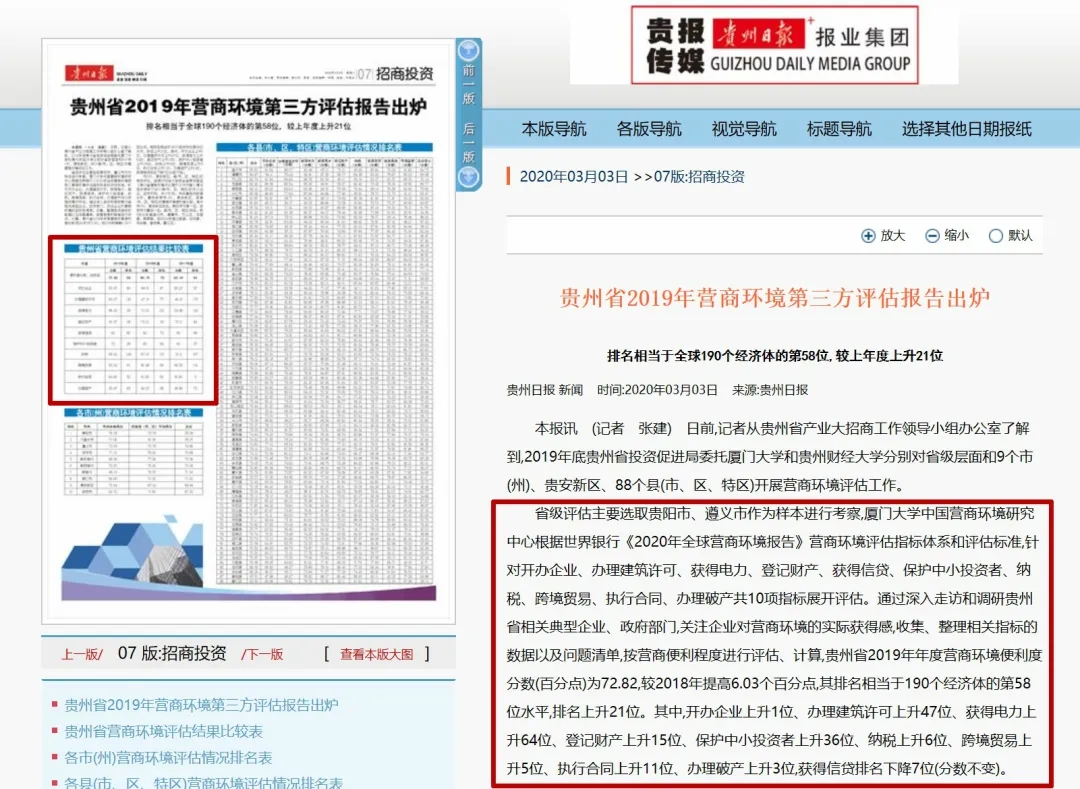
Task: Go to next page via 下一版 link
Action: pyautogui.click(x=262, y=654)
